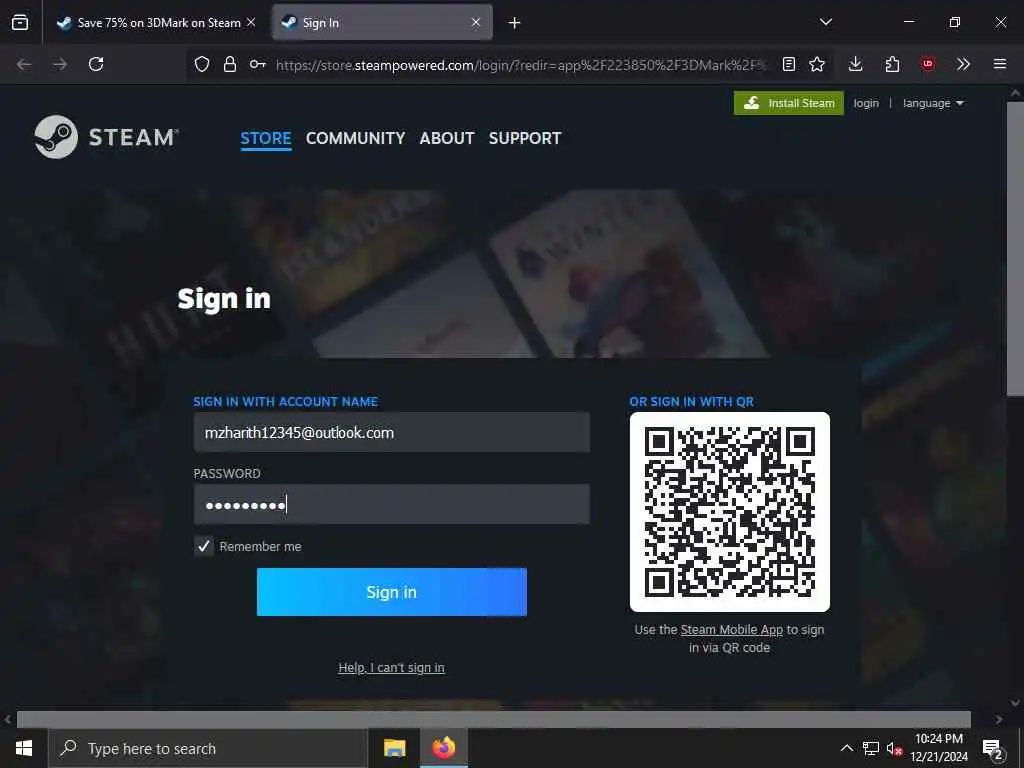Click the Install Steam button

coord(789,103)
